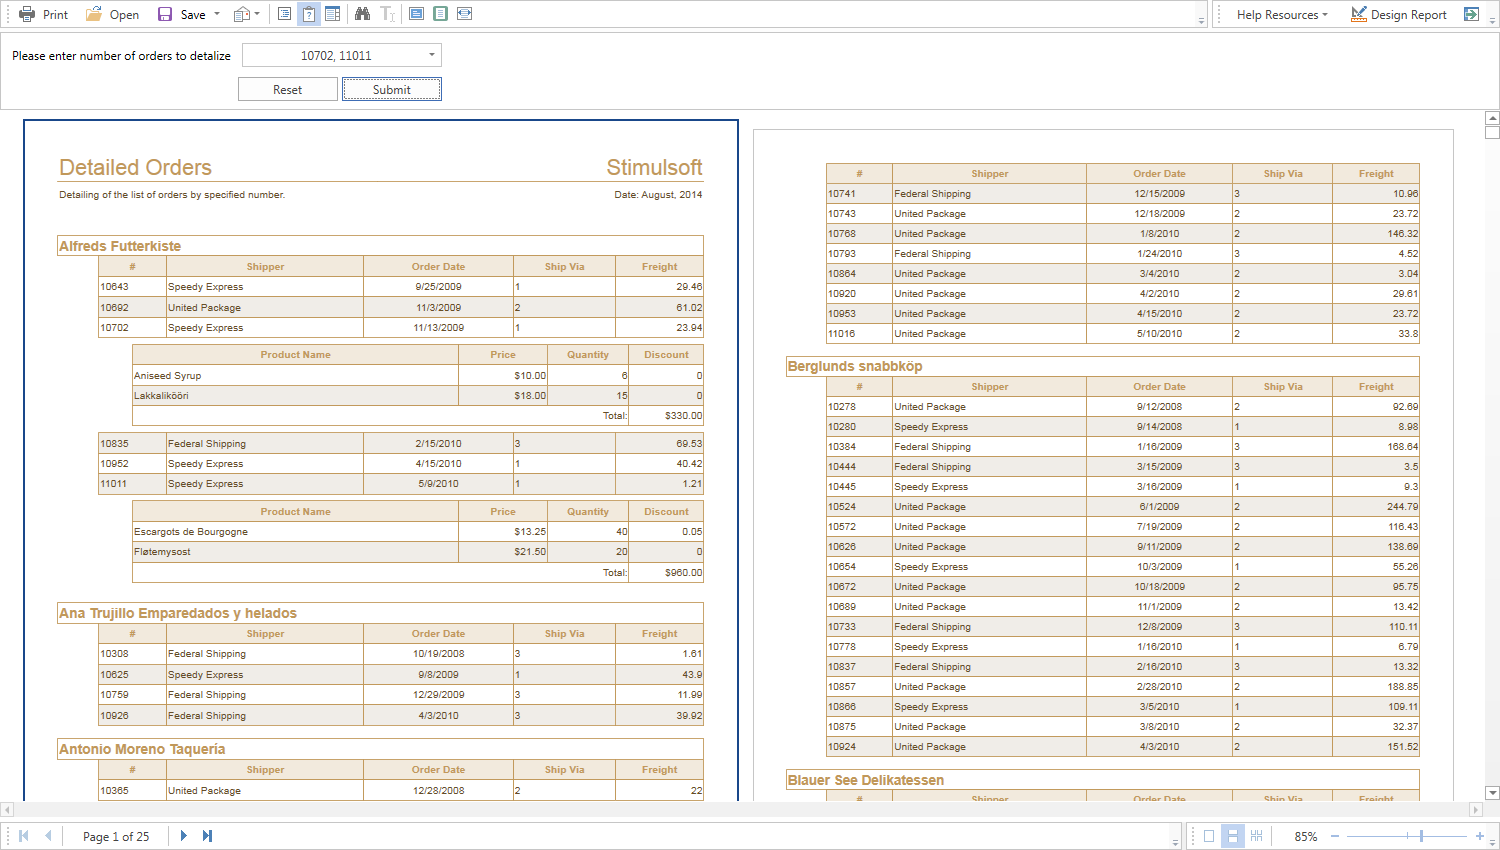The height and width of the screenshot is (850, 1500).
Task: Click the zoom slider handle
Action: click(1421, 836)
